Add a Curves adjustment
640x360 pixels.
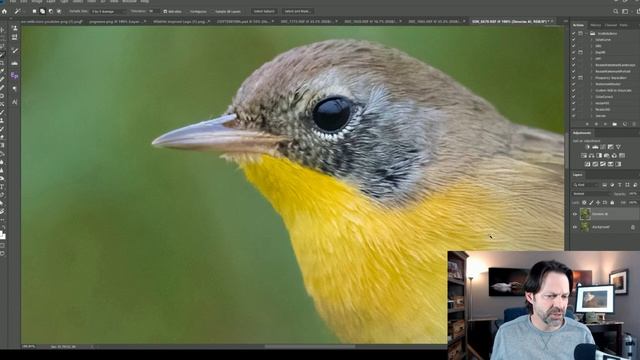pyautogui.click(x=603, y=147)
